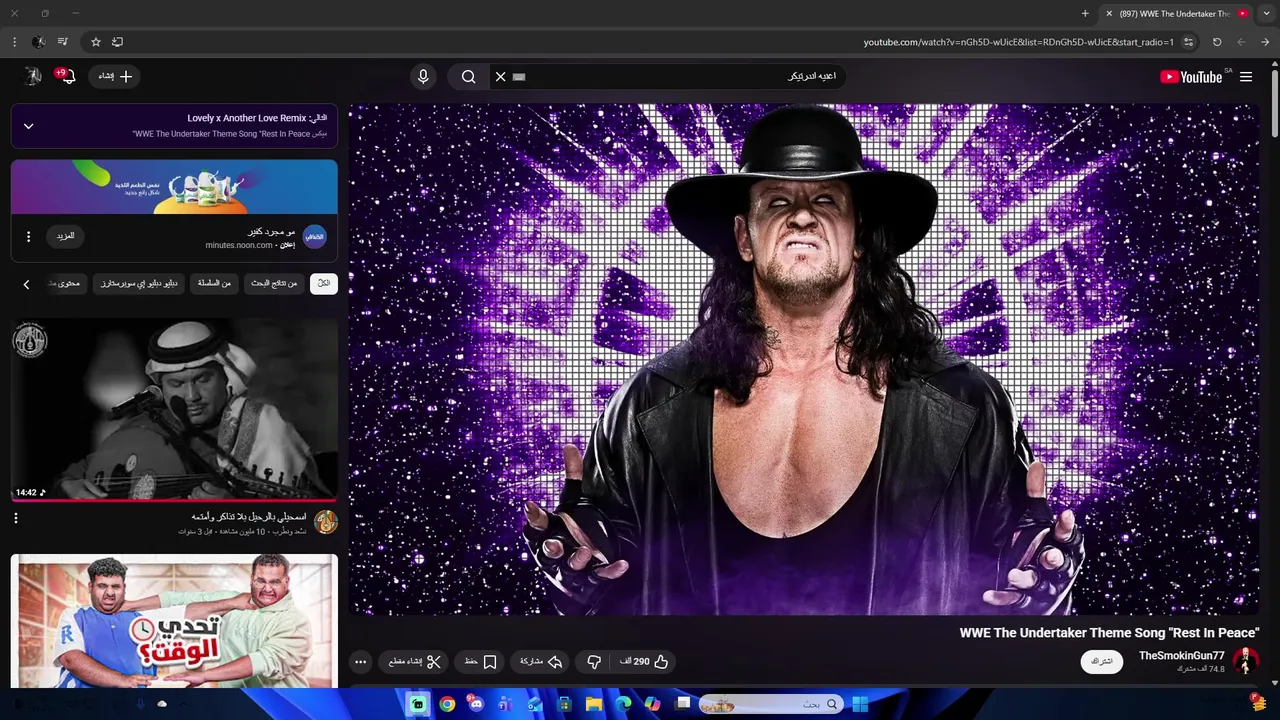Open YouTube account avatar menu
Image resolution: width=1280 pixels, height=720 pixels.
click(x=32, y=77)
